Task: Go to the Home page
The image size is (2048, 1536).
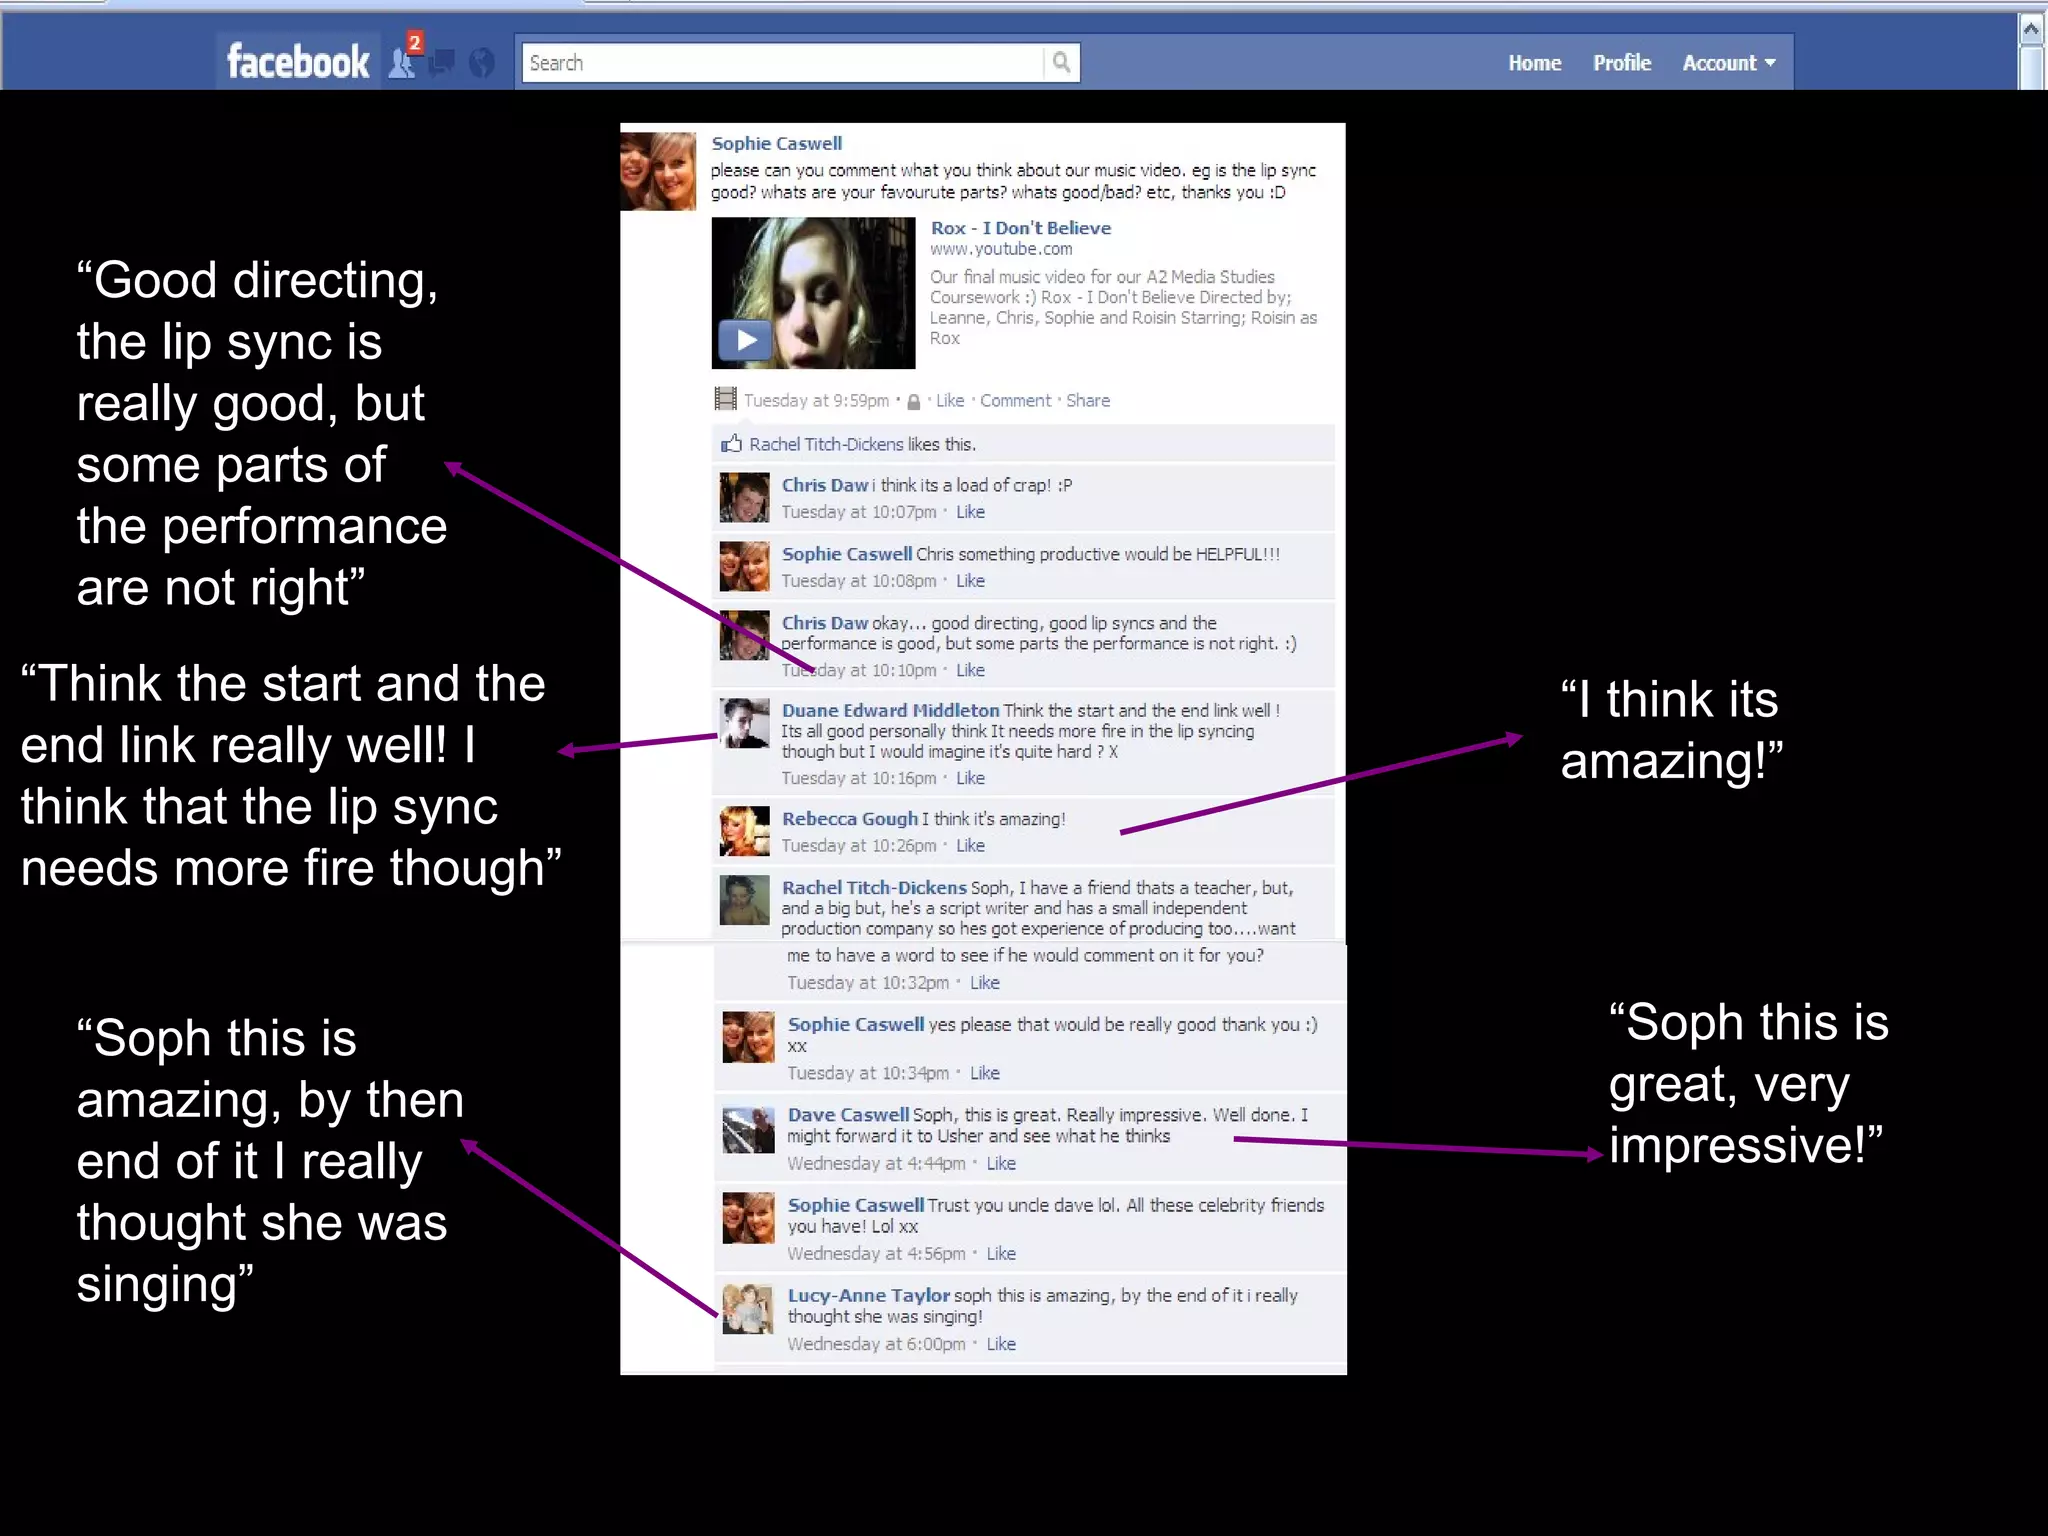Action: coord(1534,63)
